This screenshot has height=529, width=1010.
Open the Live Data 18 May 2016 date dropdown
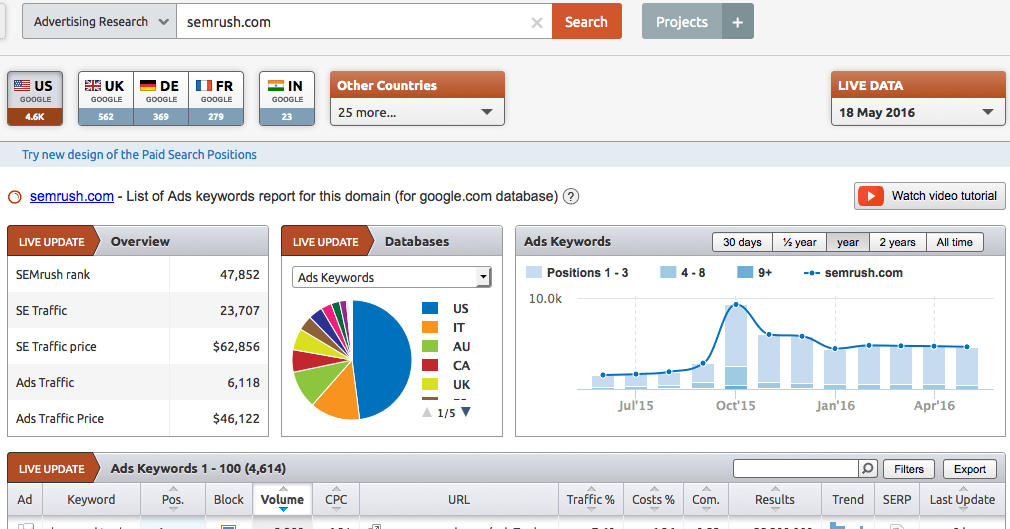(x=917, y=112)
